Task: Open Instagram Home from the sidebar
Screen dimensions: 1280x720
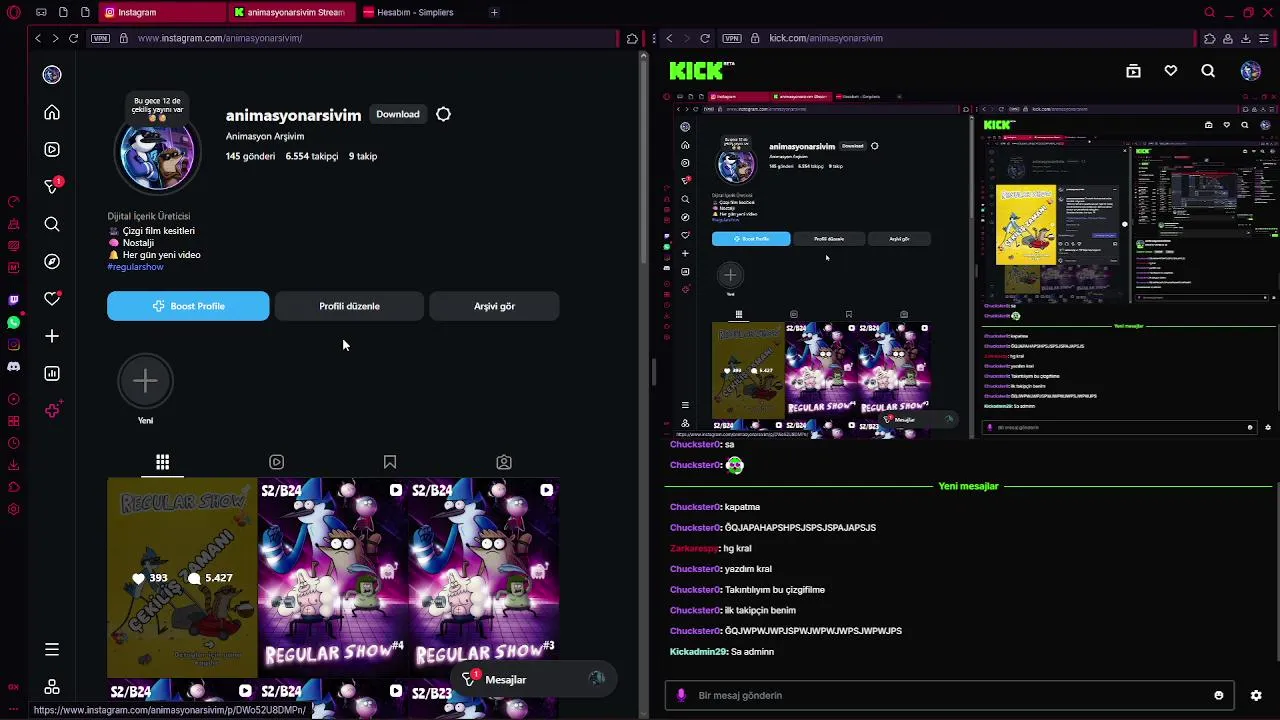Action: (52, 112)
